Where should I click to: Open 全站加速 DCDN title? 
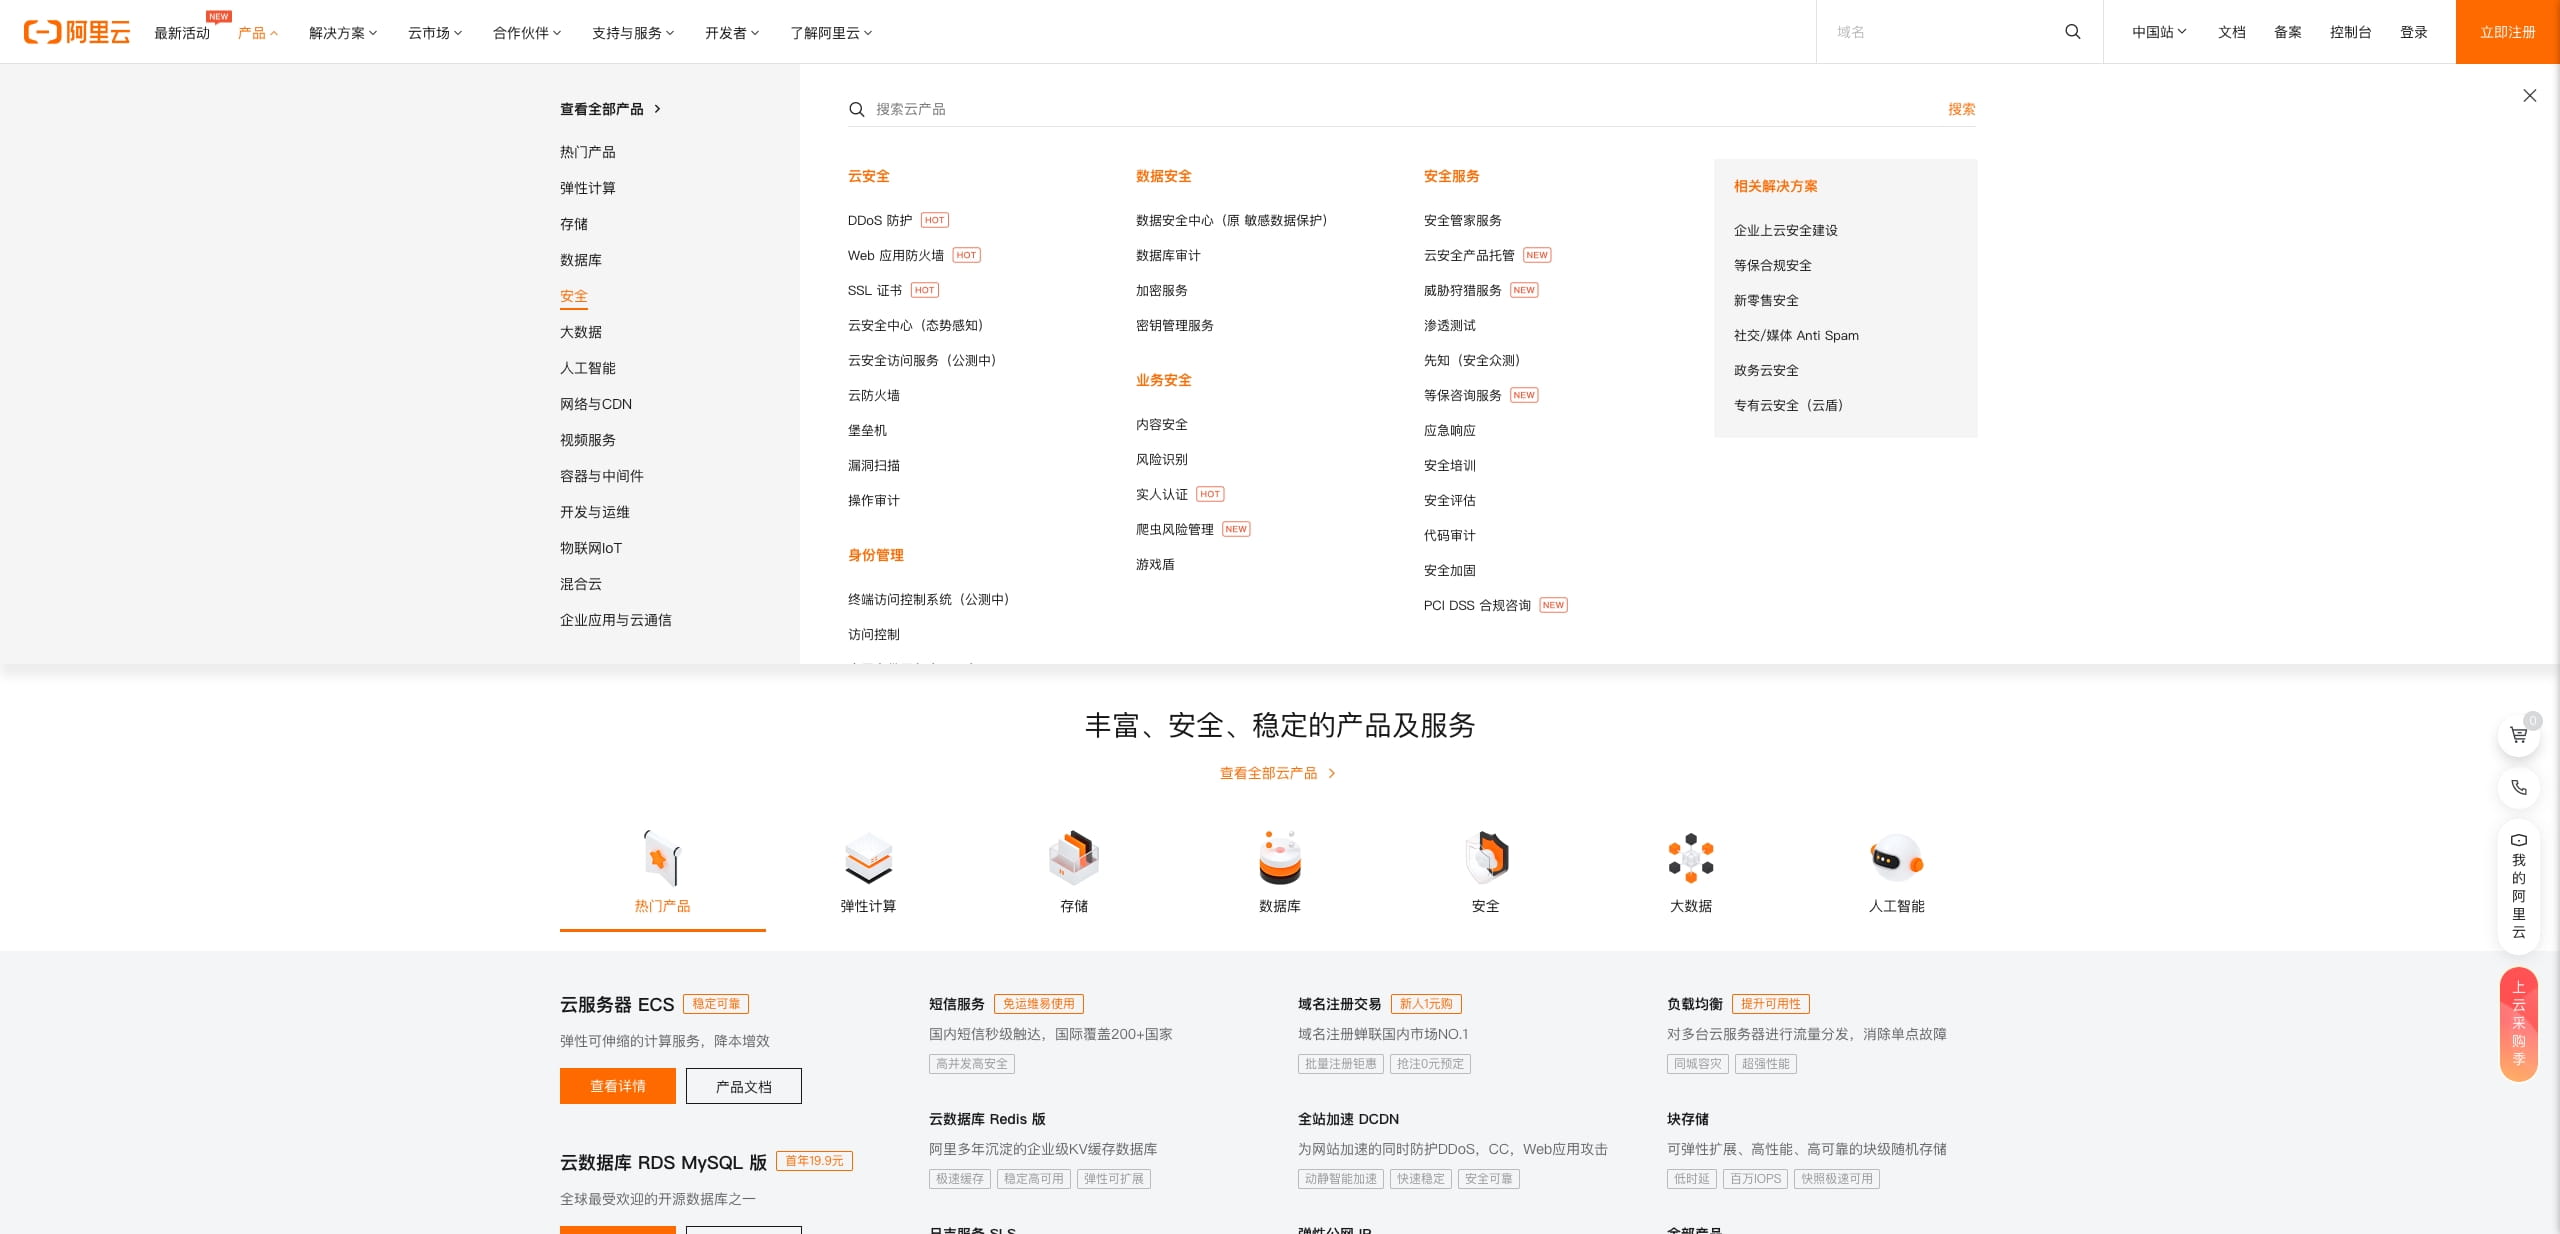pos(1348,1119)
